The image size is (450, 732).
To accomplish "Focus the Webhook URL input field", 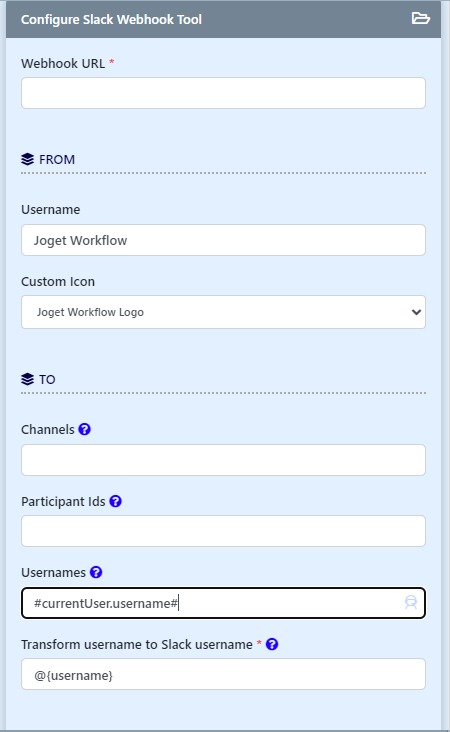I will click(x=223, y=93).
